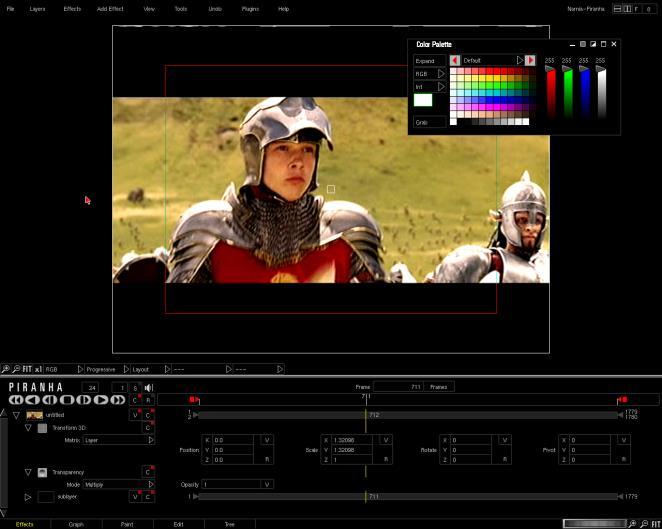The height and width of the screenshot is (529, 662).
Task: Stop playback
Action: [x=67, y=399]
